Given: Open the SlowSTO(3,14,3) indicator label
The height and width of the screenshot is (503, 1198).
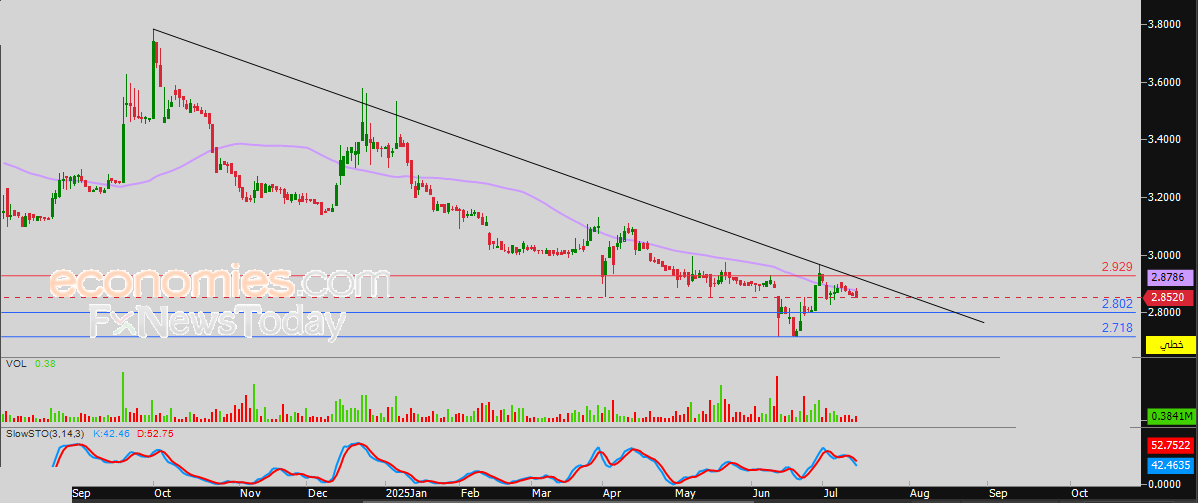Looking at the screenshot, I should [46, 433].
